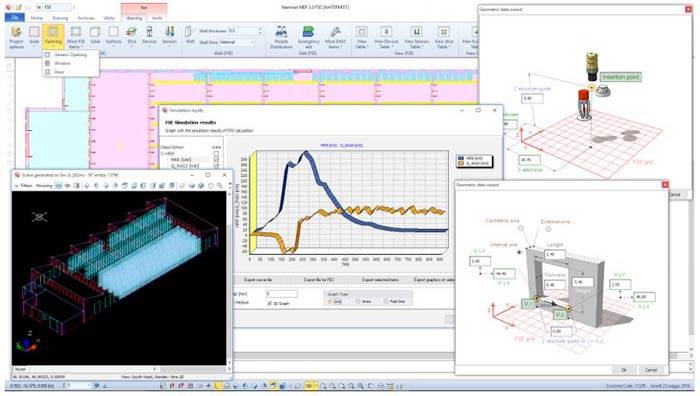
Task: Click the XYZ axis gizmo in 3D scene
Action: coord(27,342)
